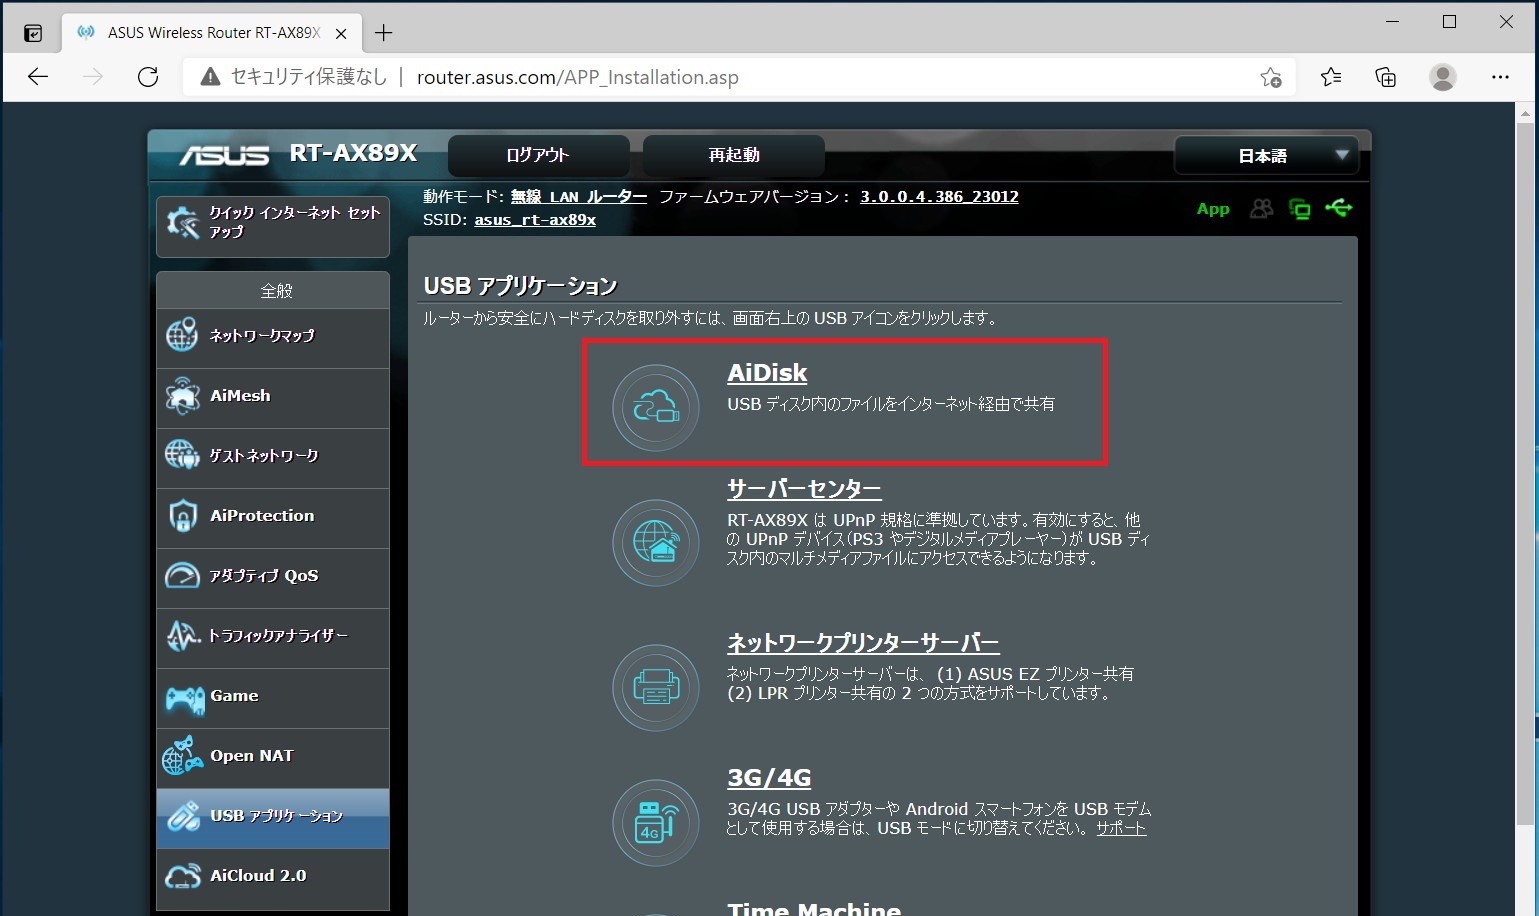
Task: Select USB アプリケーション menu item
Action: [x=273, y=818]
